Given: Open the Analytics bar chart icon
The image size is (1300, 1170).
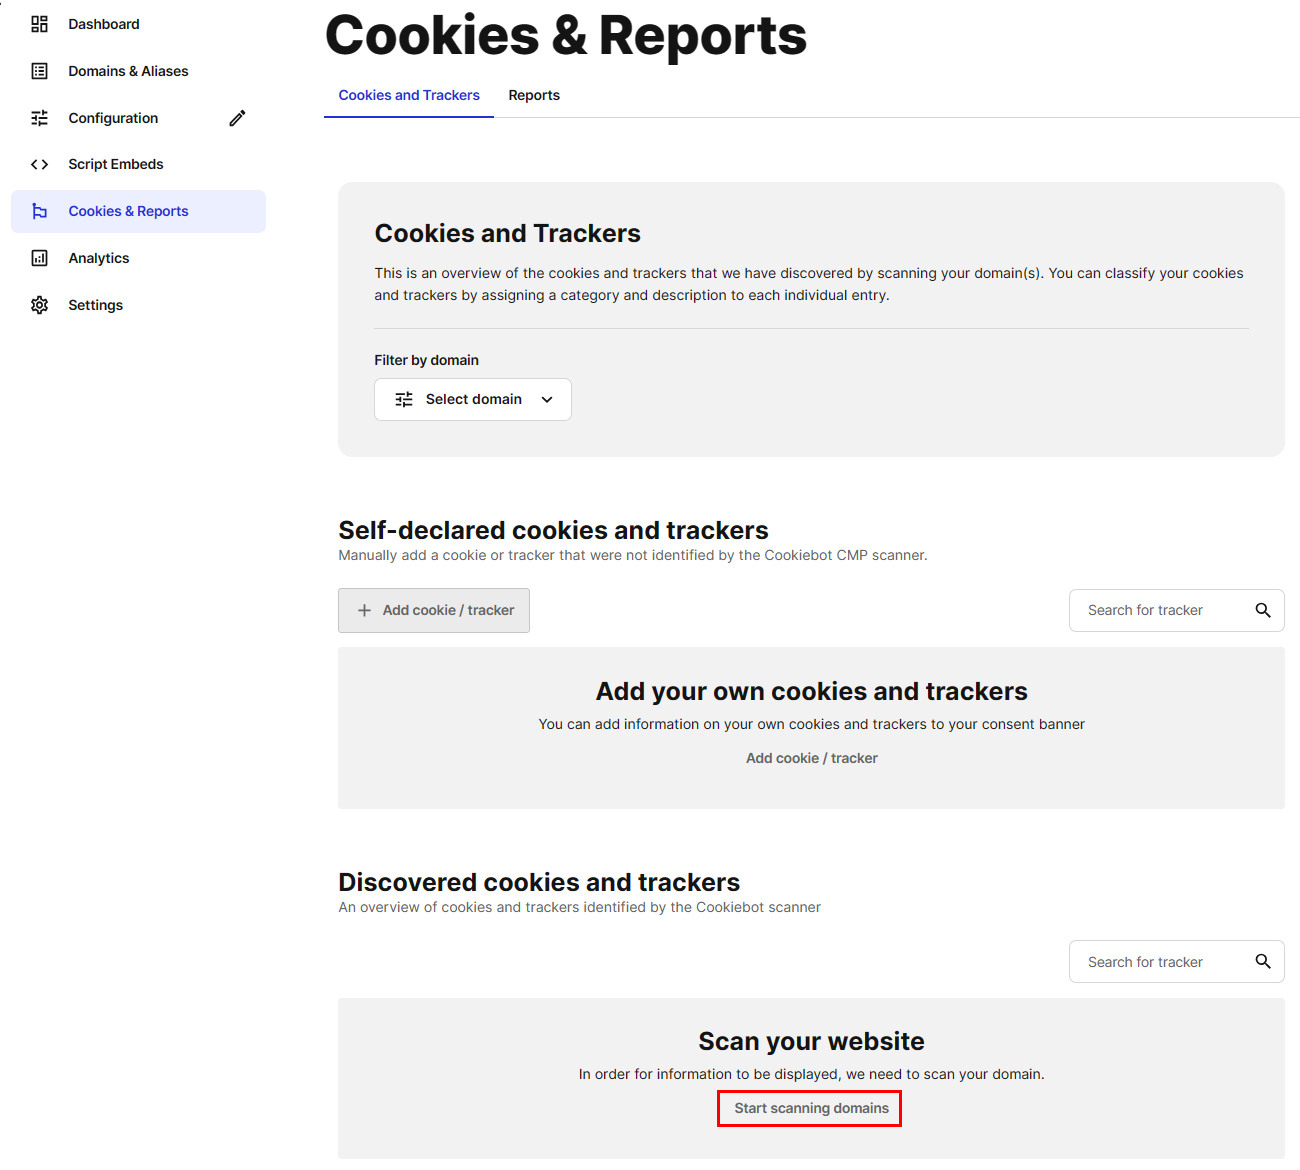Looking at the screenshot, I should click(39, 257).
